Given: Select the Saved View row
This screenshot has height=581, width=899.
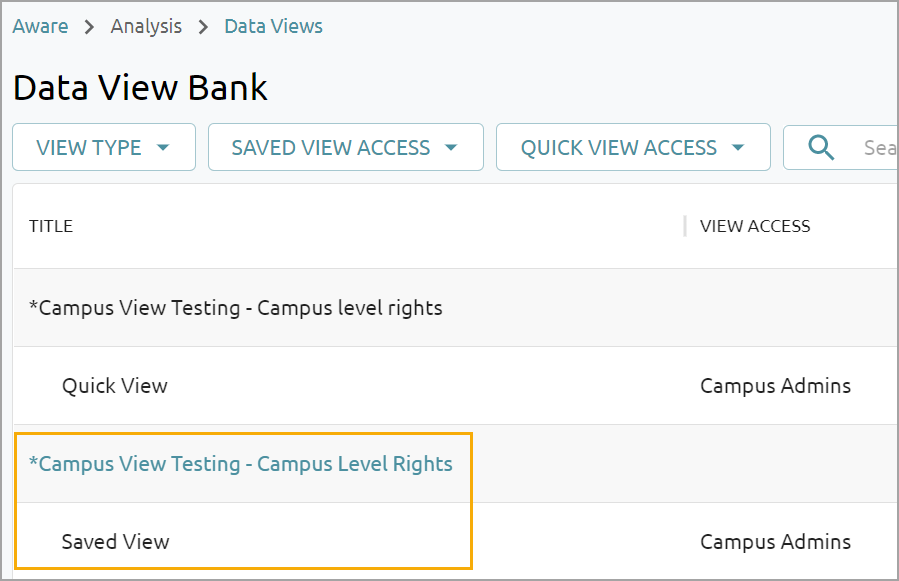Looking at the screenshot, I should pyautogui.click(x=456, y=541).
